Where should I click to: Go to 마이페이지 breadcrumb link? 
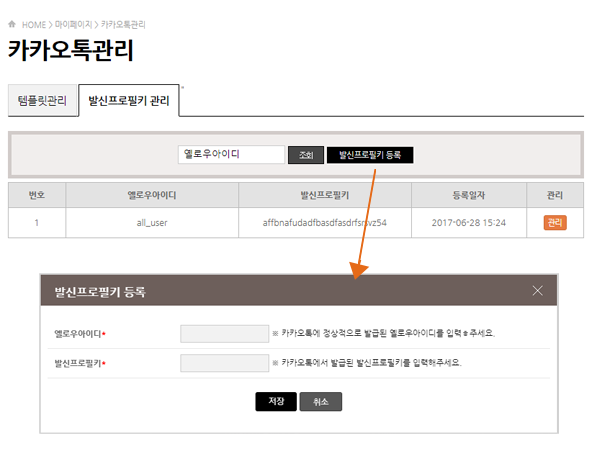point(73,25)
